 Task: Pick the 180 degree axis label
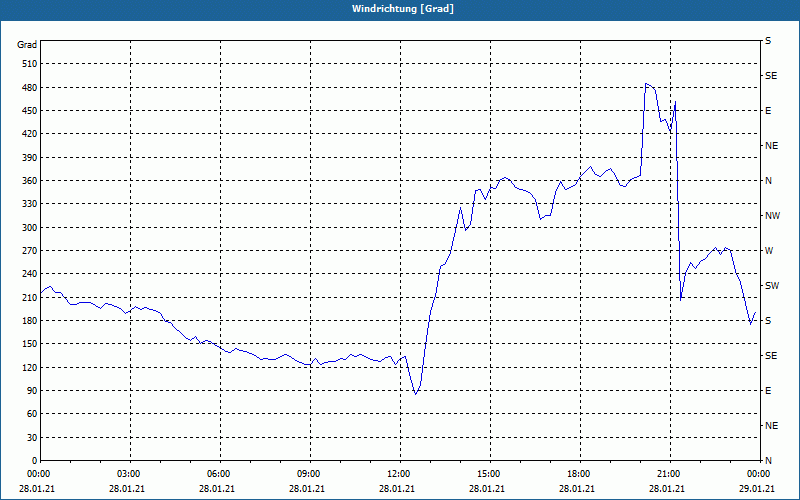30,320
